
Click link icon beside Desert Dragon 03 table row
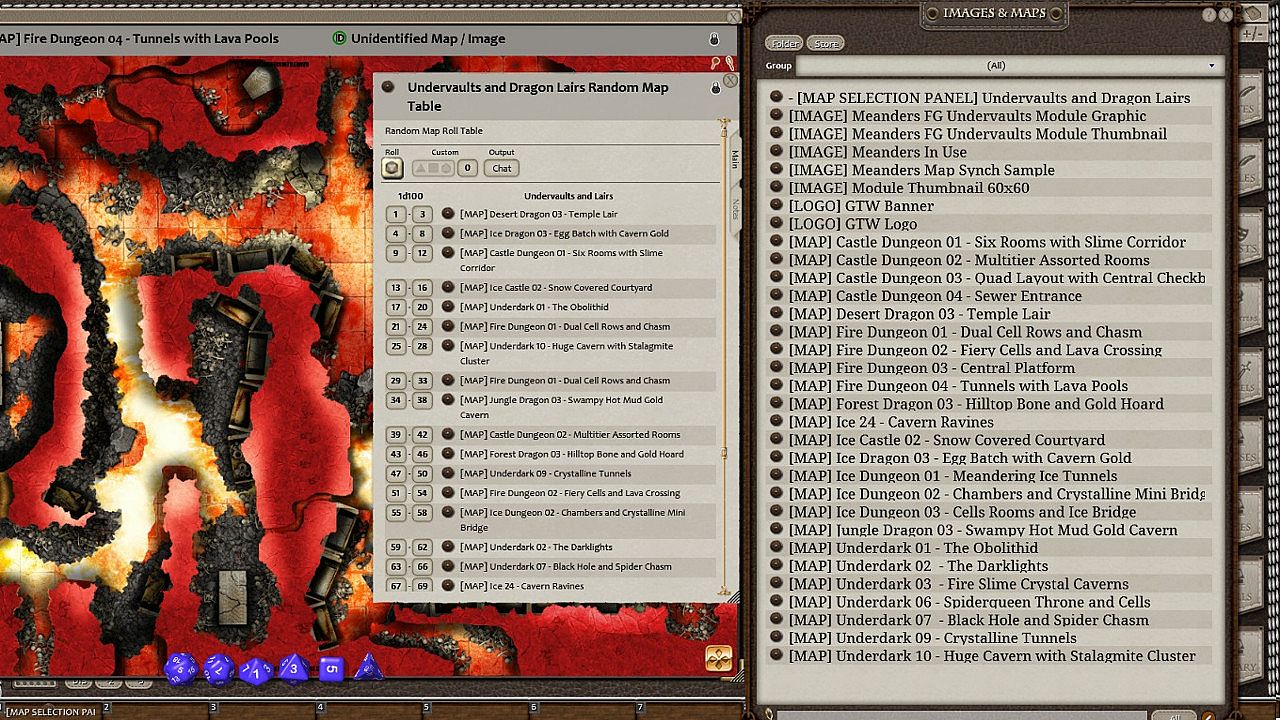tap(448, 214)
